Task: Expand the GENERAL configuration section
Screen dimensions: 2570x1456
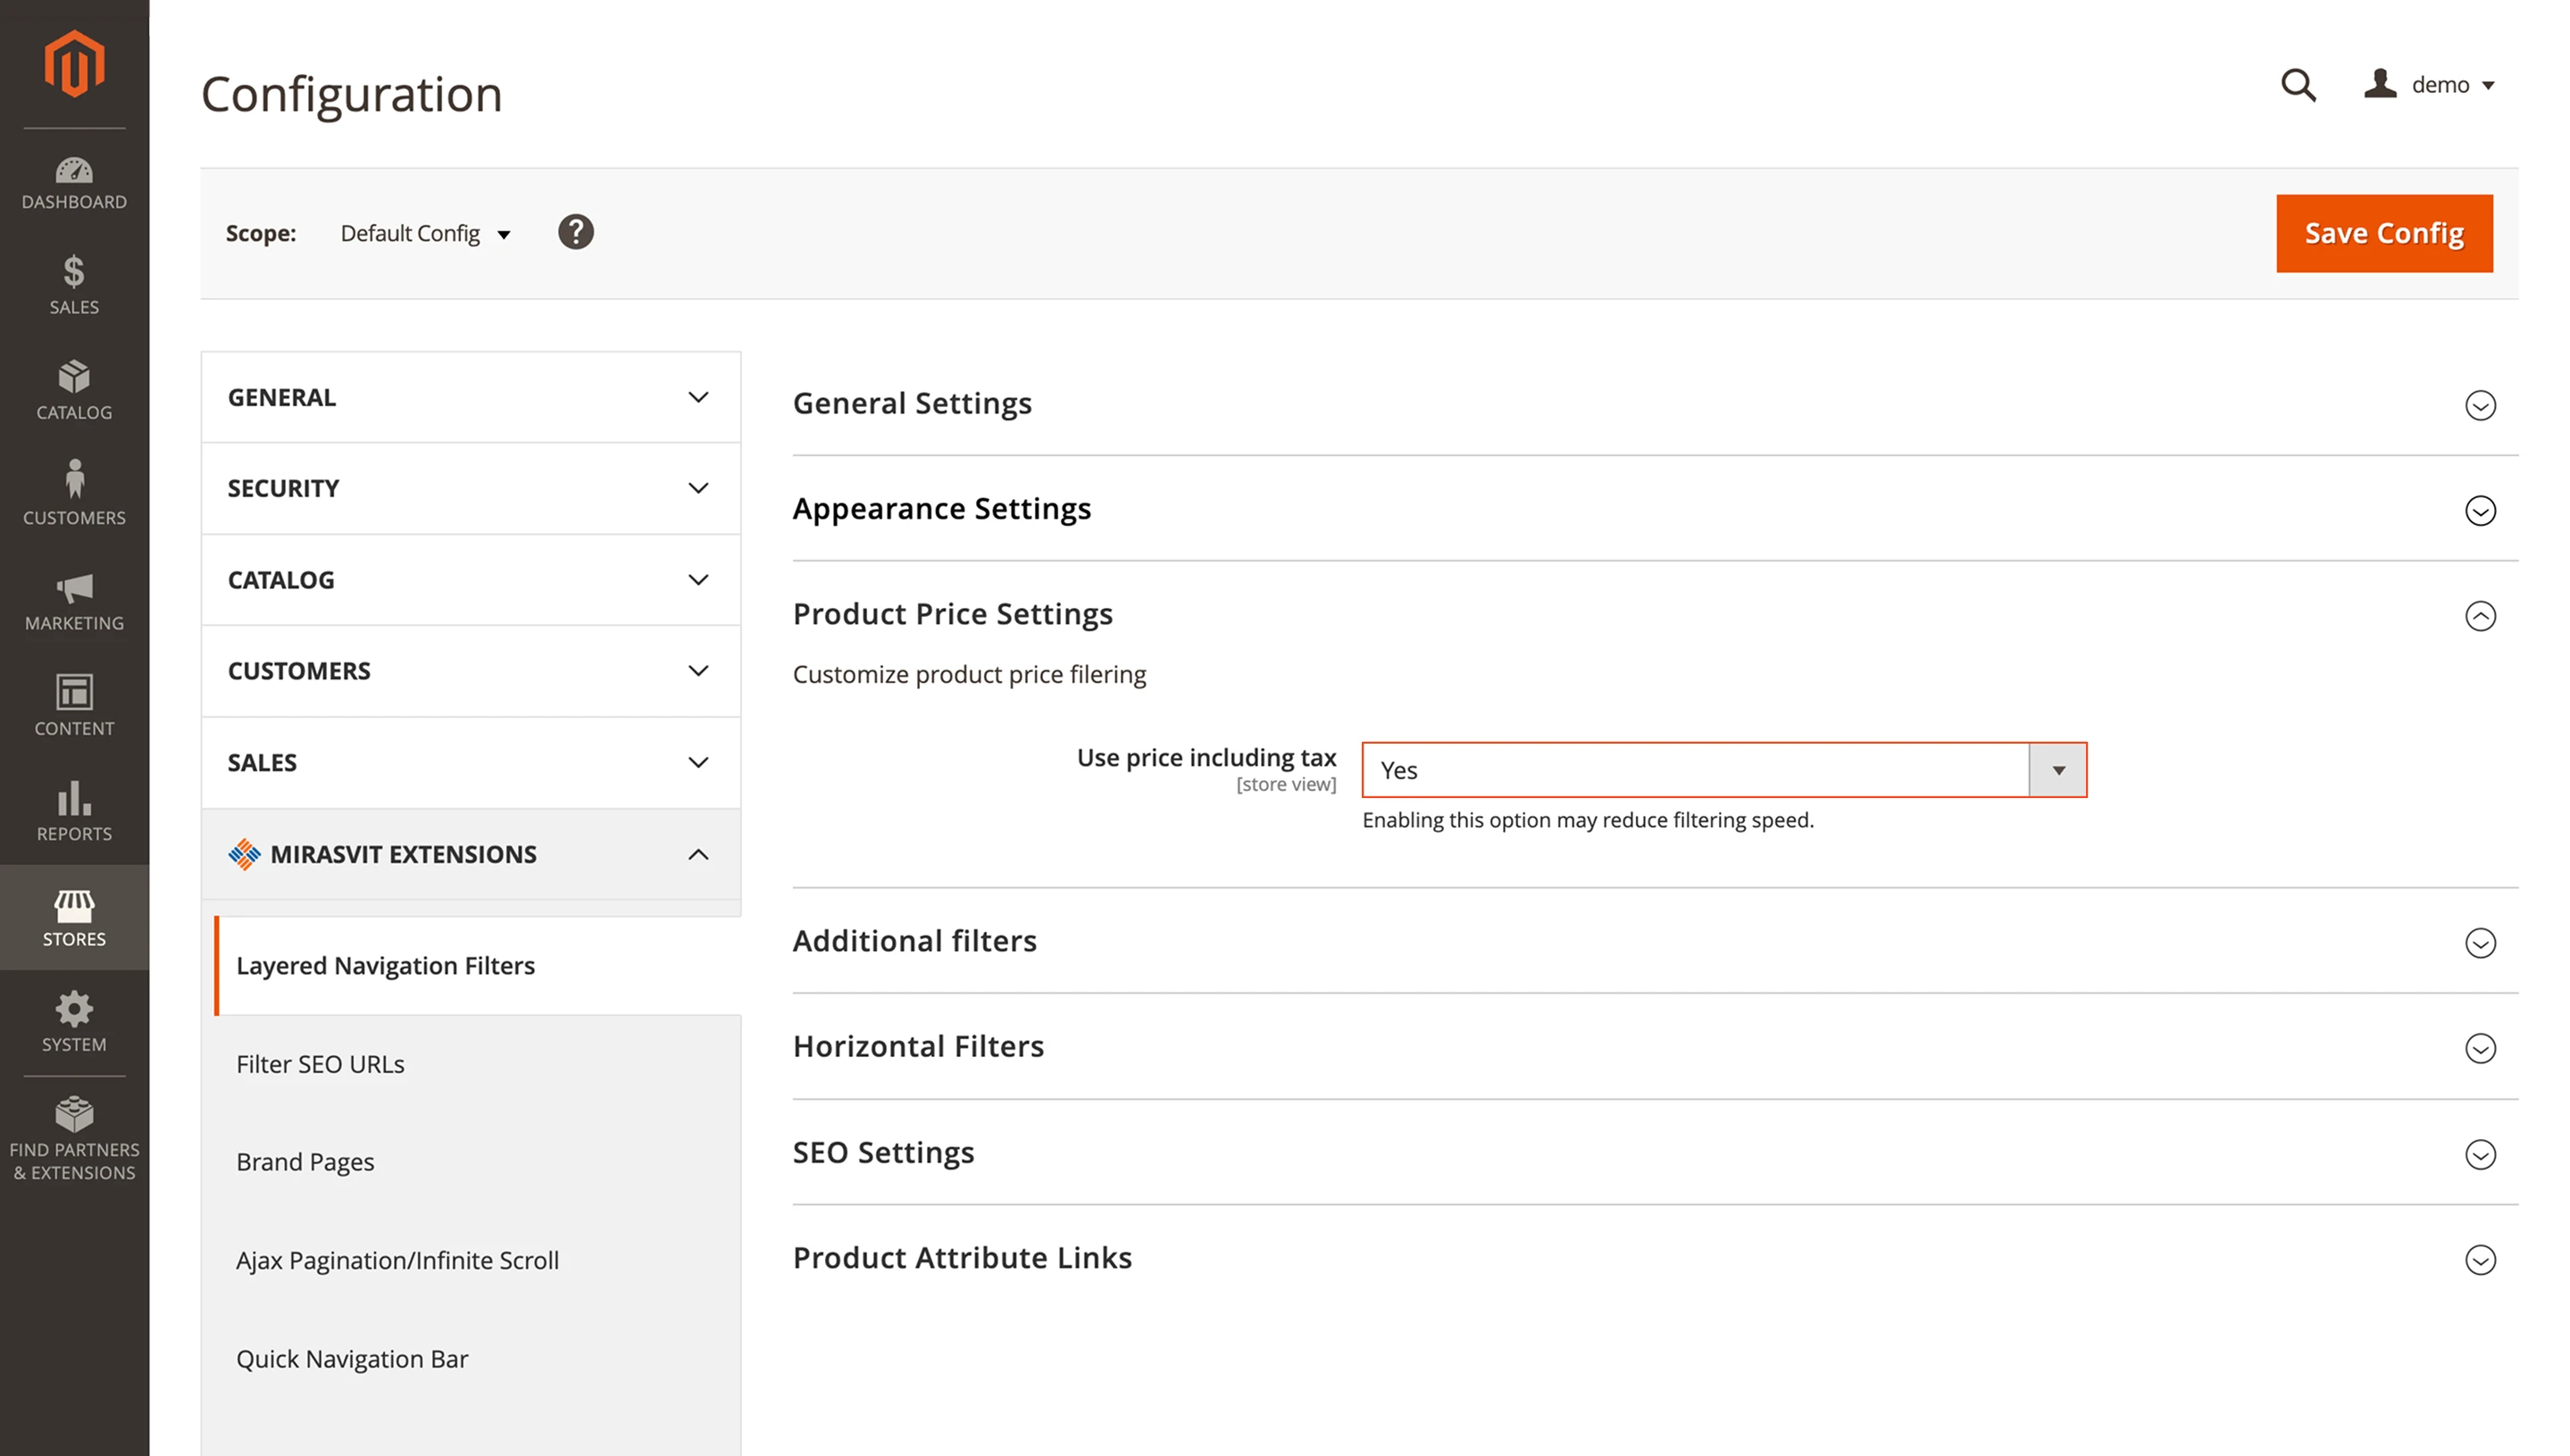Action: click(470, 397)
